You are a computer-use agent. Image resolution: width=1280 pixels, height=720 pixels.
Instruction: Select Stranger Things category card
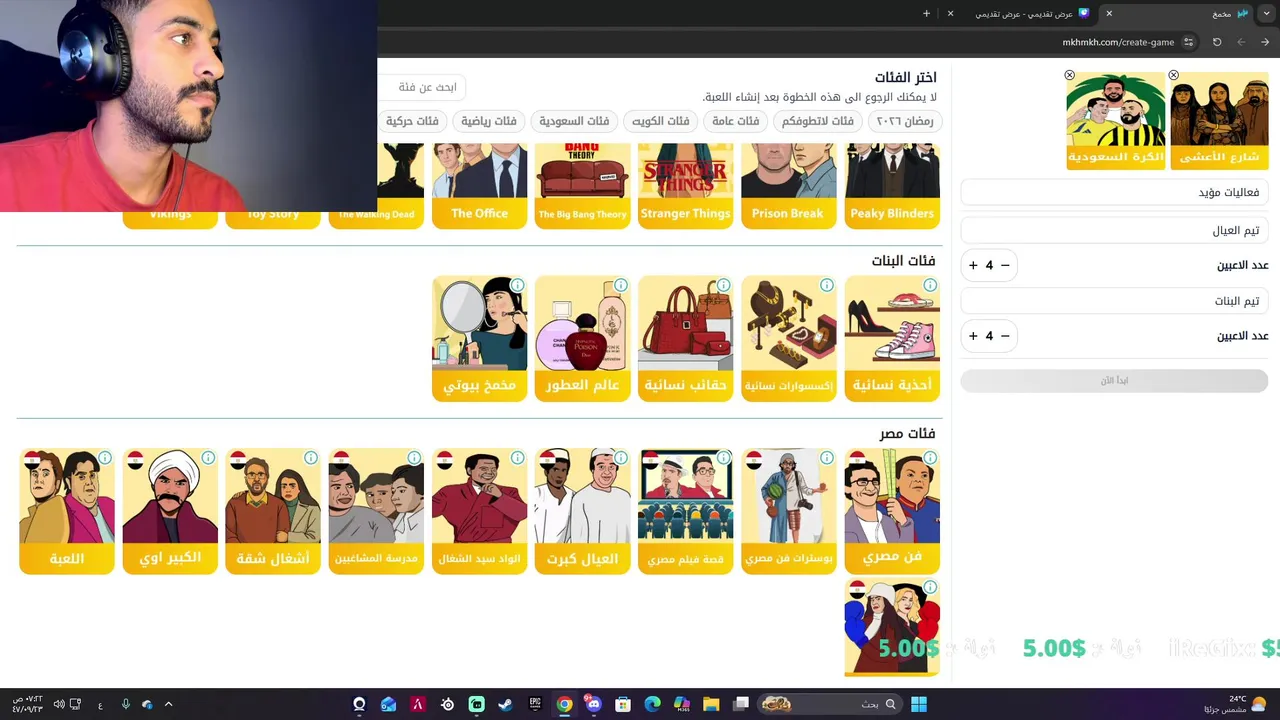685,186
